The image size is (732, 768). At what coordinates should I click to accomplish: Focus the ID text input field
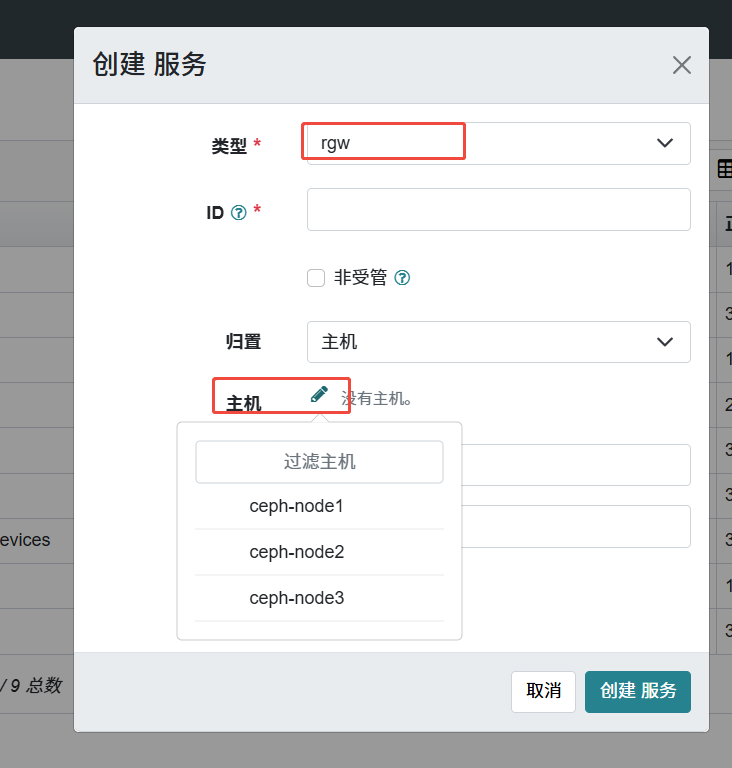[x=499, y=210]
